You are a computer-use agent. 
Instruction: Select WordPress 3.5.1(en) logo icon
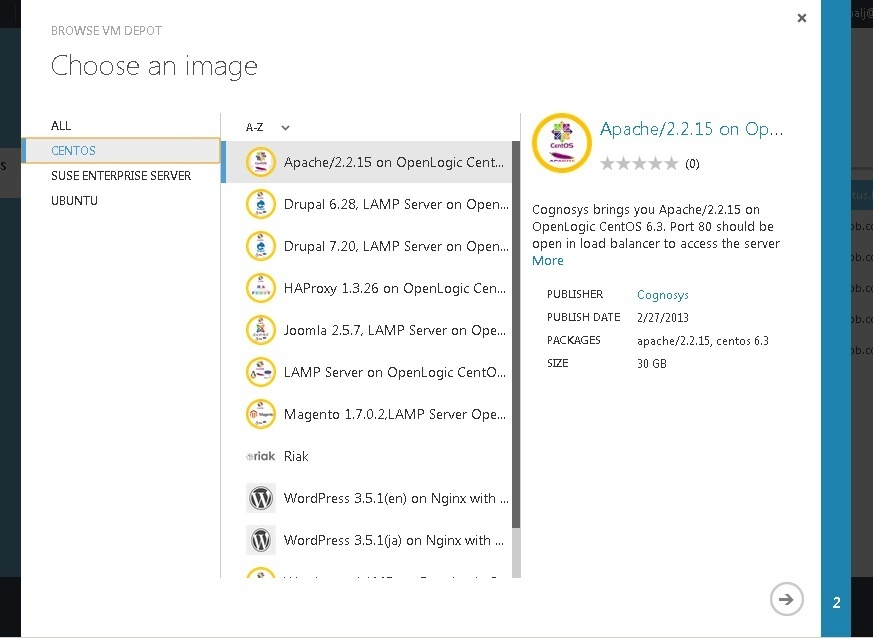[261, 498]
